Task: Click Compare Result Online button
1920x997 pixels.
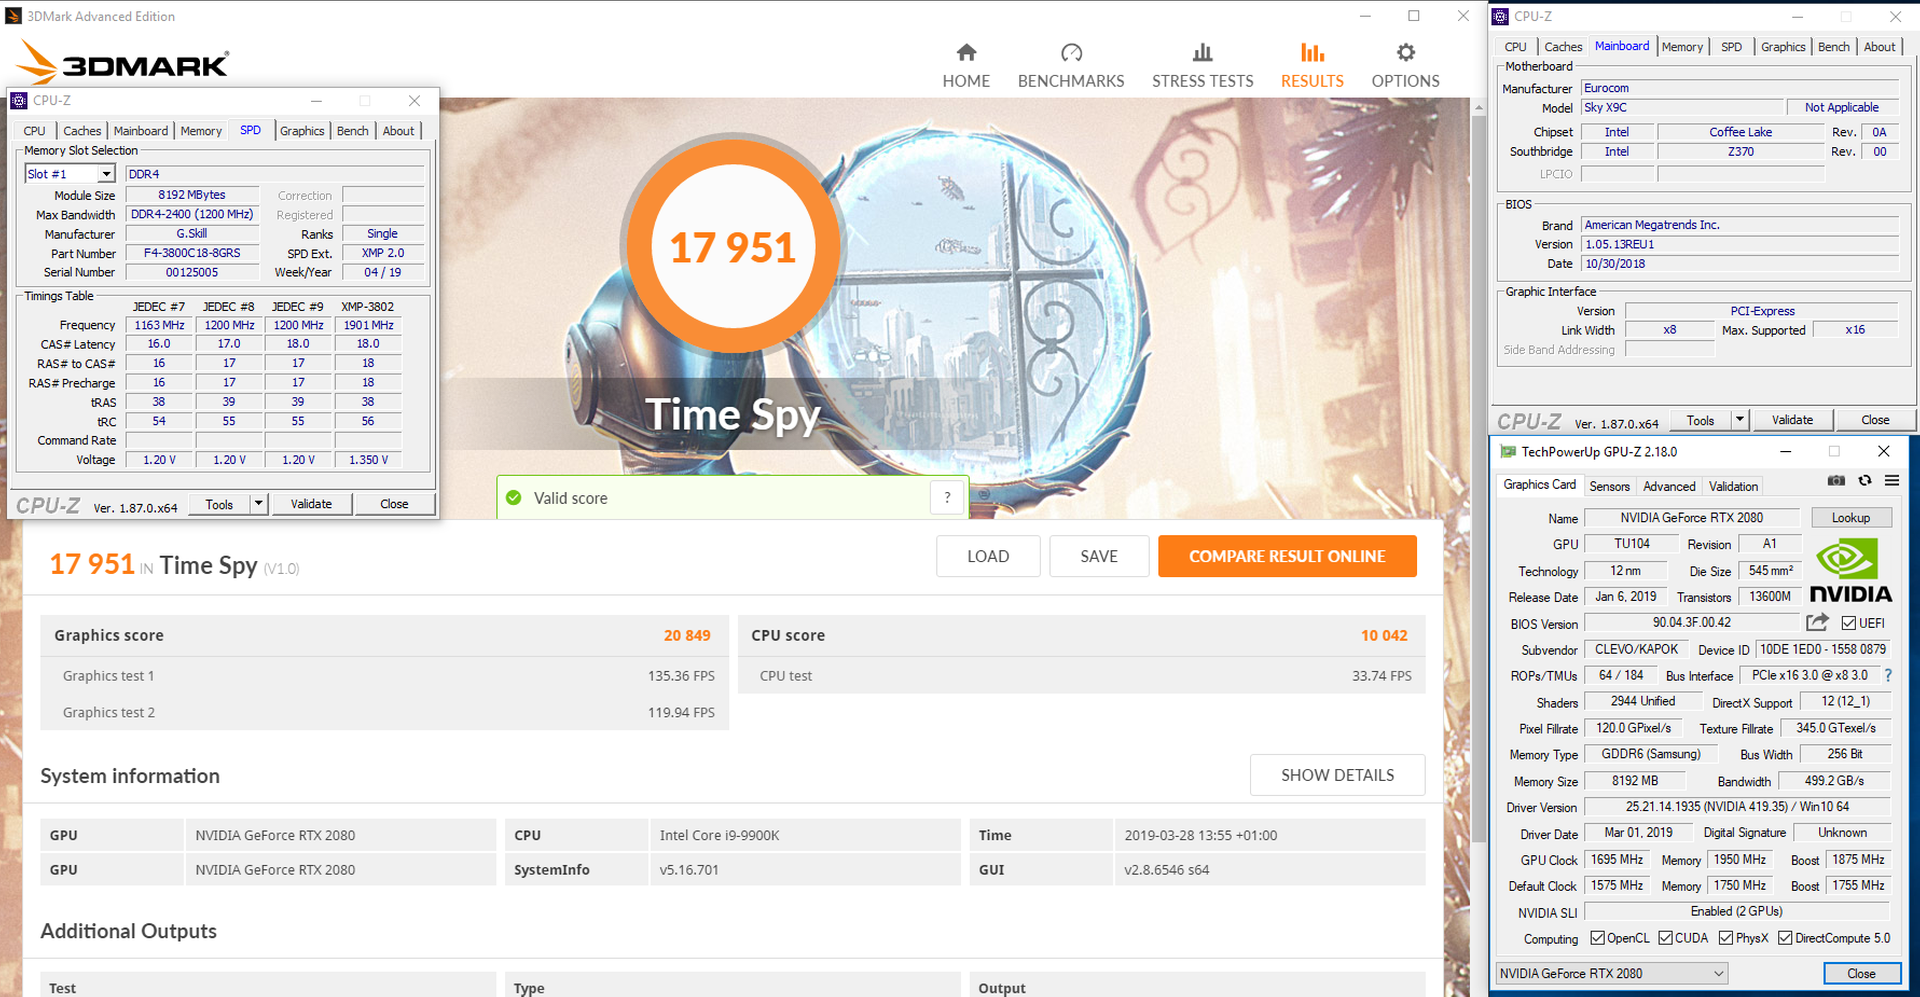Action: click(x=1287, y=556)
